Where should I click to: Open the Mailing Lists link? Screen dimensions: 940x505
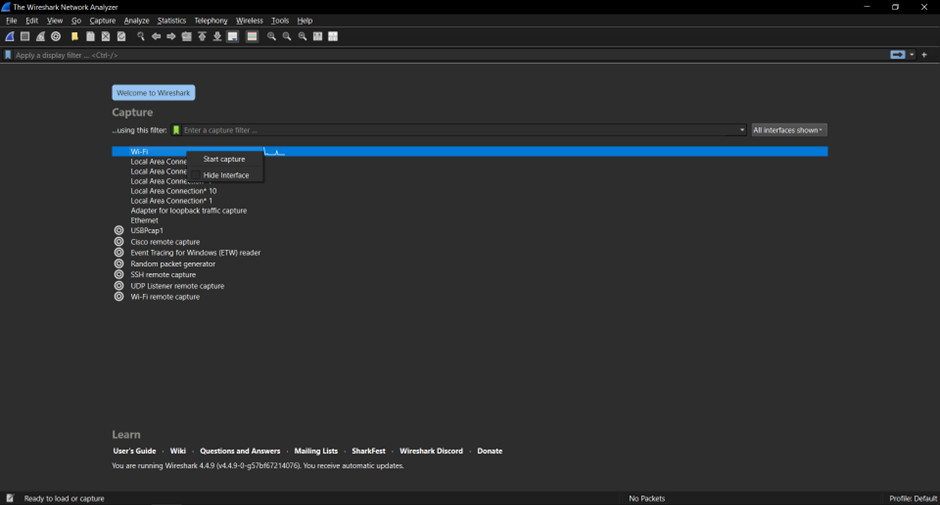(316, 451)
